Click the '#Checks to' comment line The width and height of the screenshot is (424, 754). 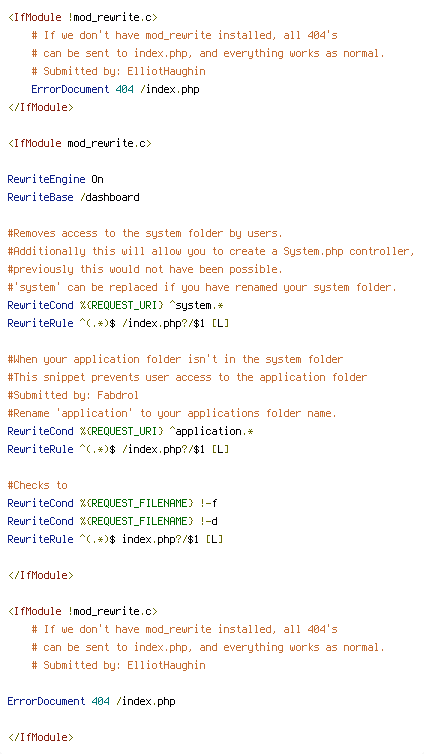pos(37,485)
